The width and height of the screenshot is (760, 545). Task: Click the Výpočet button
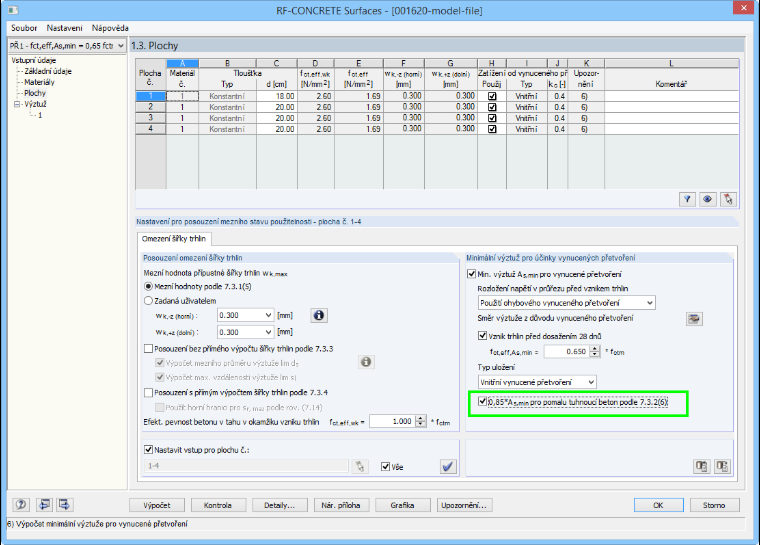click(x=157, y=505)
